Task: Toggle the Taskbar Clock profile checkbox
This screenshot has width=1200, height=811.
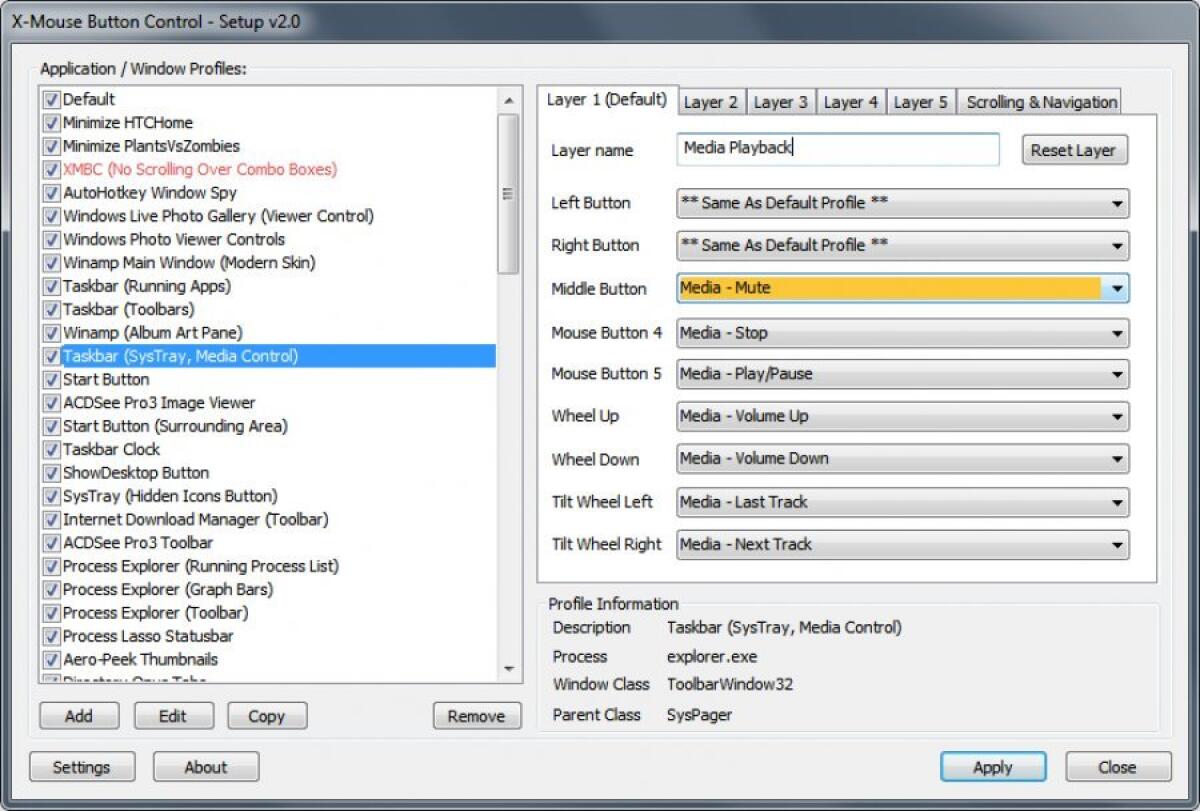Action: pos(52,449)
